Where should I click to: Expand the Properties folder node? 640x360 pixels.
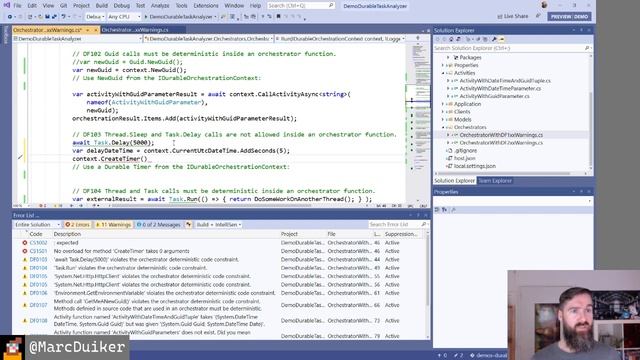pos(443,65)
